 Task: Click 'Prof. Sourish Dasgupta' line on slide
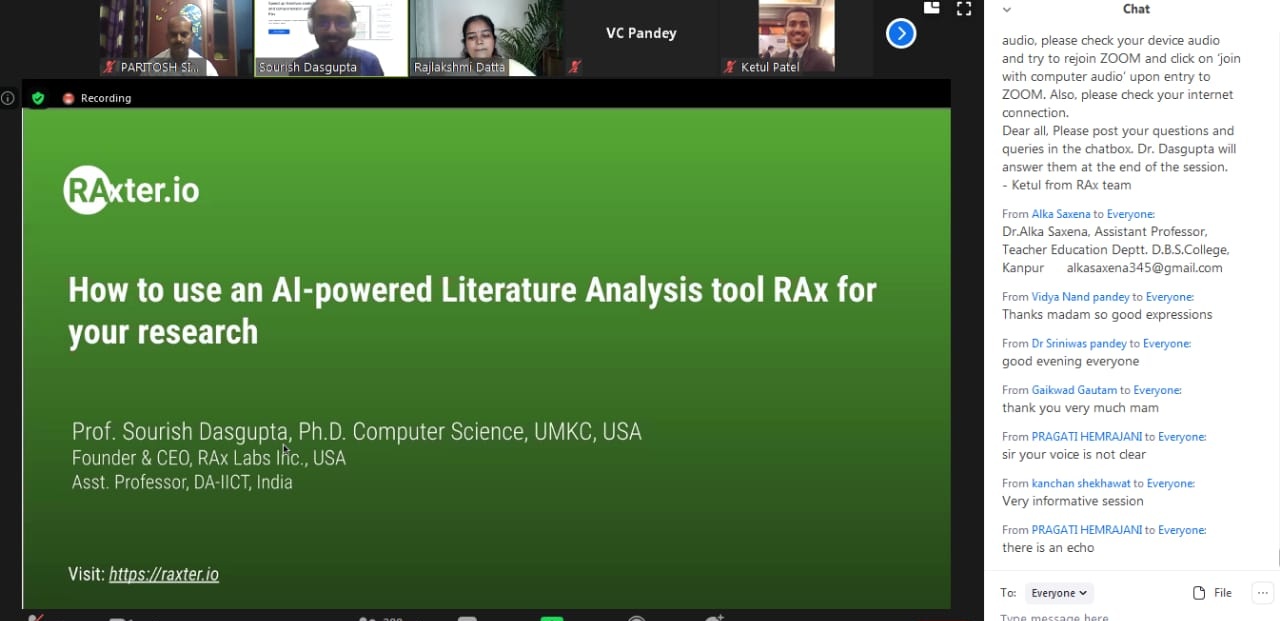click(357, 432)
